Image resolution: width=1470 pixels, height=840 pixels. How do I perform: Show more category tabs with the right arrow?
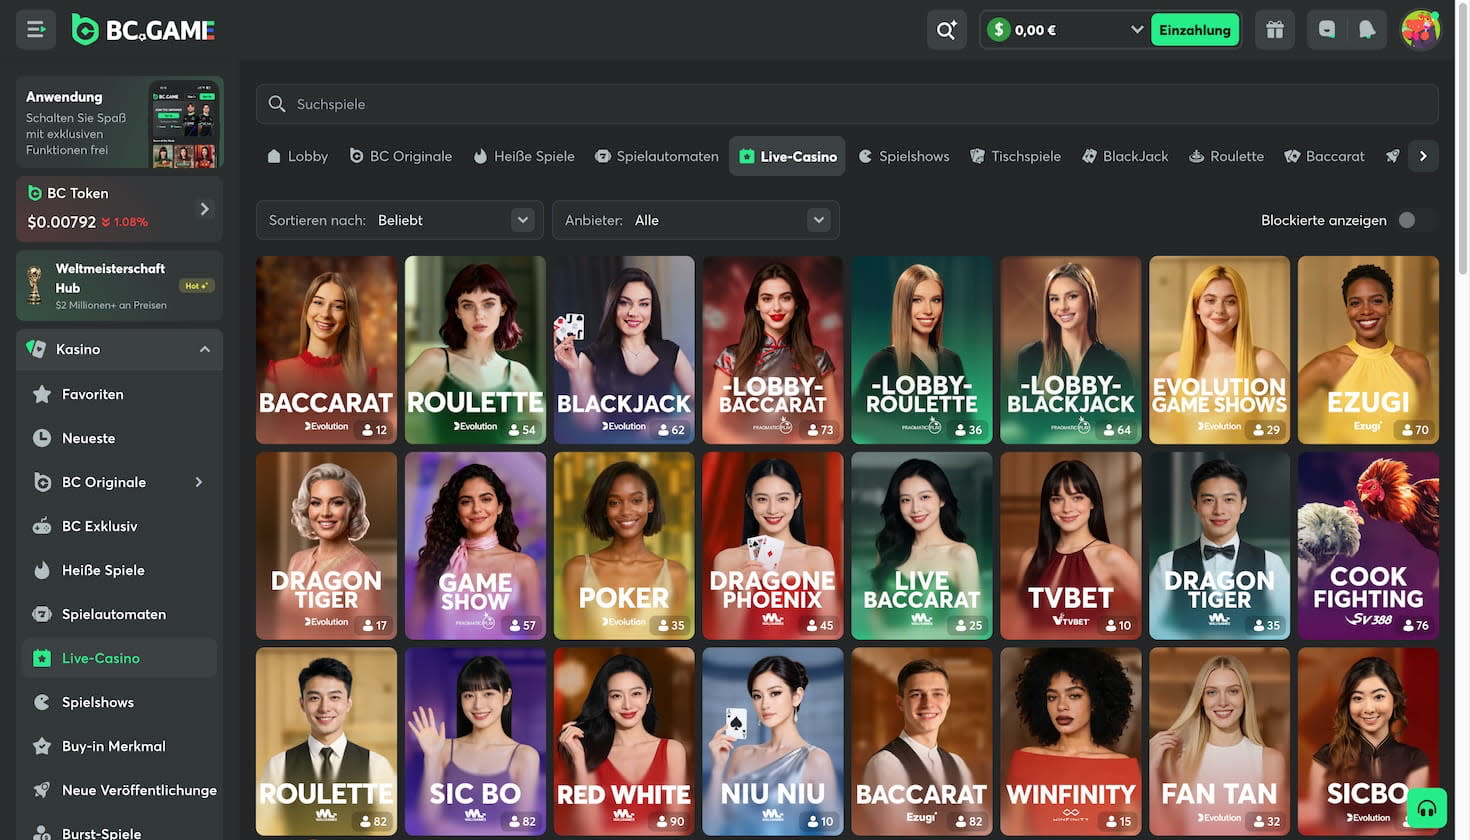point(1423,156)
